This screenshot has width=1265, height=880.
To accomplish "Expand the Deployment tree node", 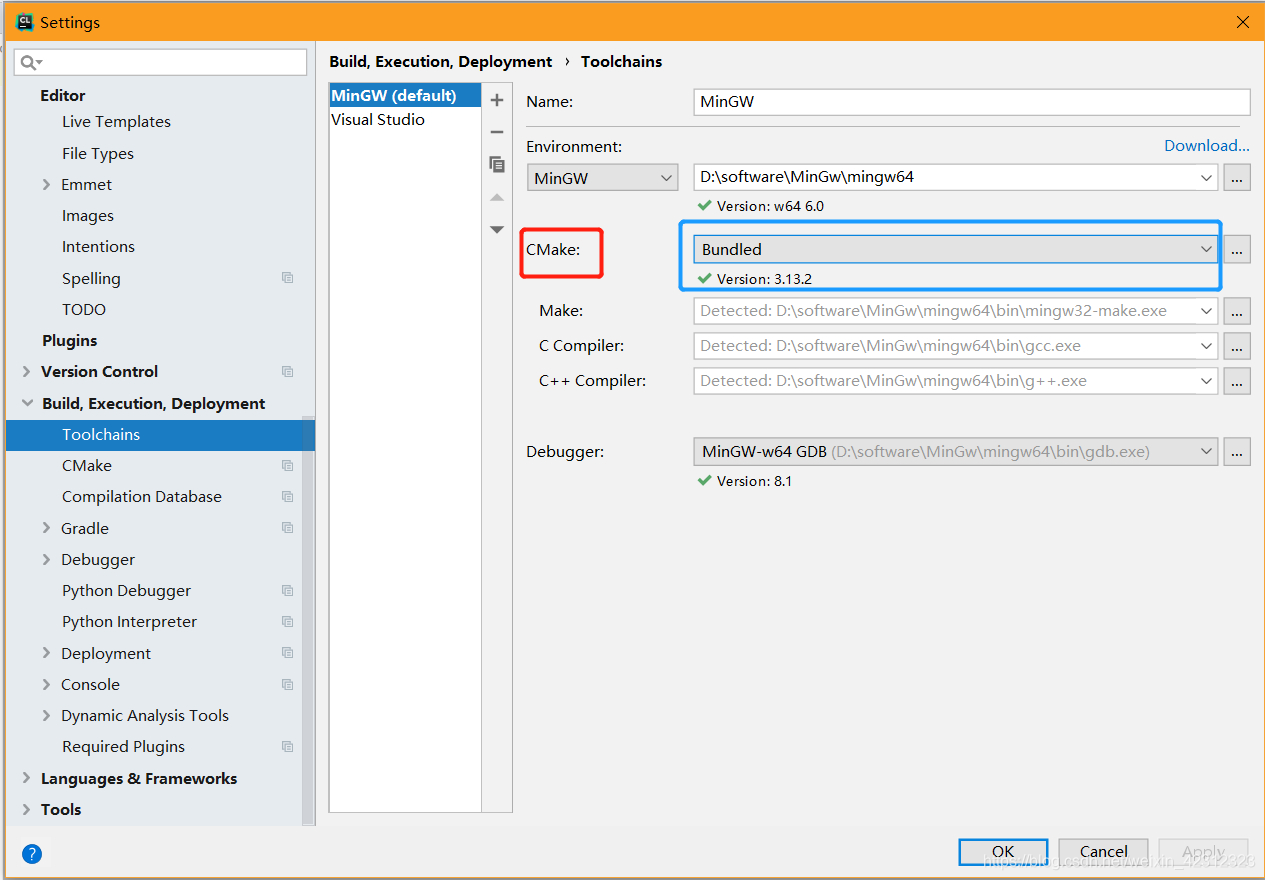I will [x=46, y=653].
